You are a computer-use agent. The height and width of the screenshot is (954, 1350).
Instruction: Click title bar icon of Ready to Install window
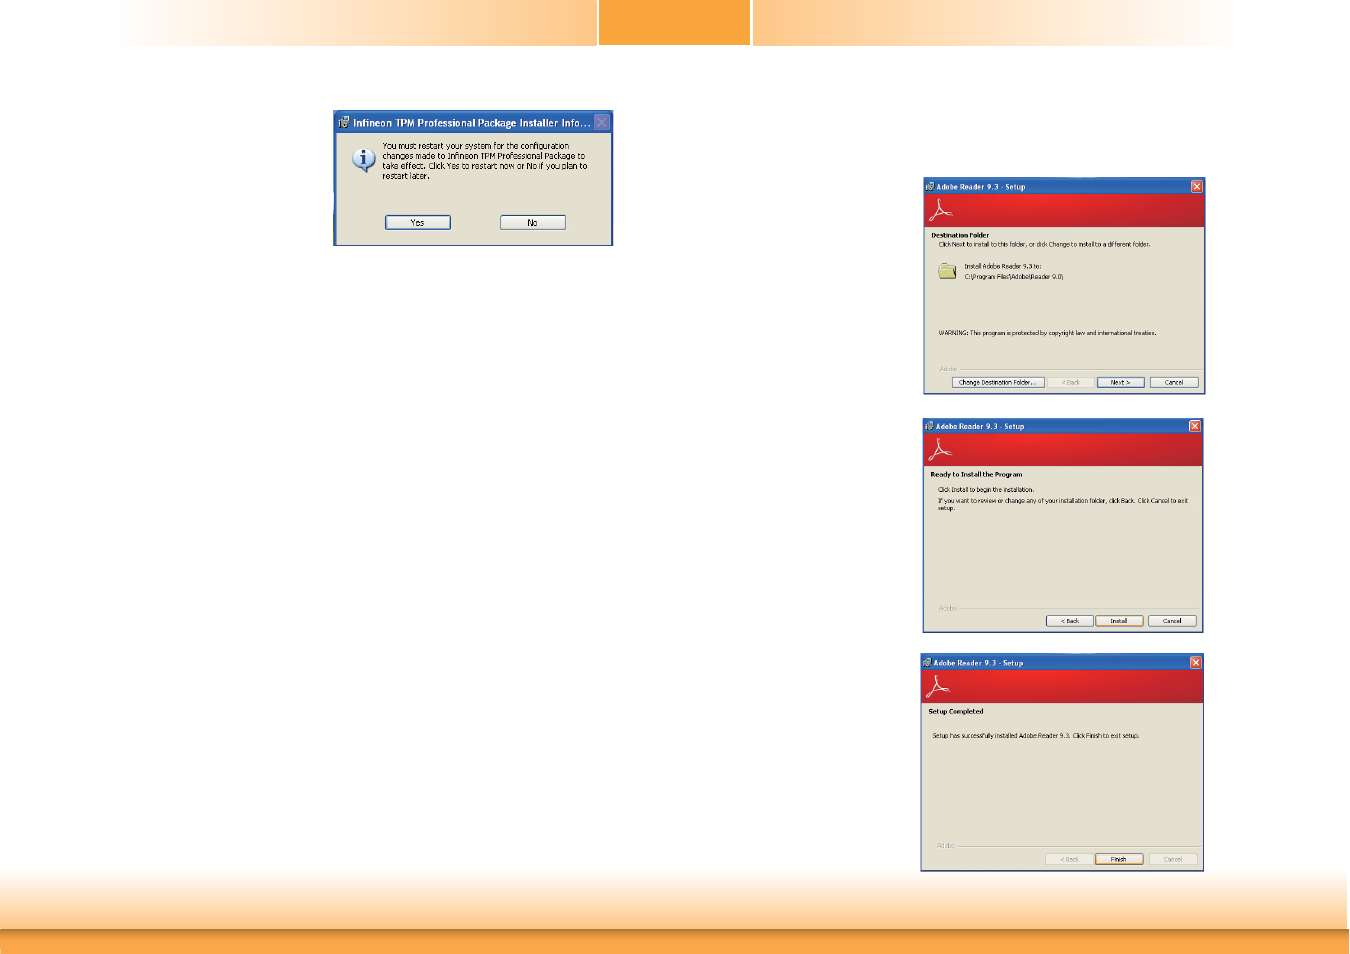(x=929, y=426)
